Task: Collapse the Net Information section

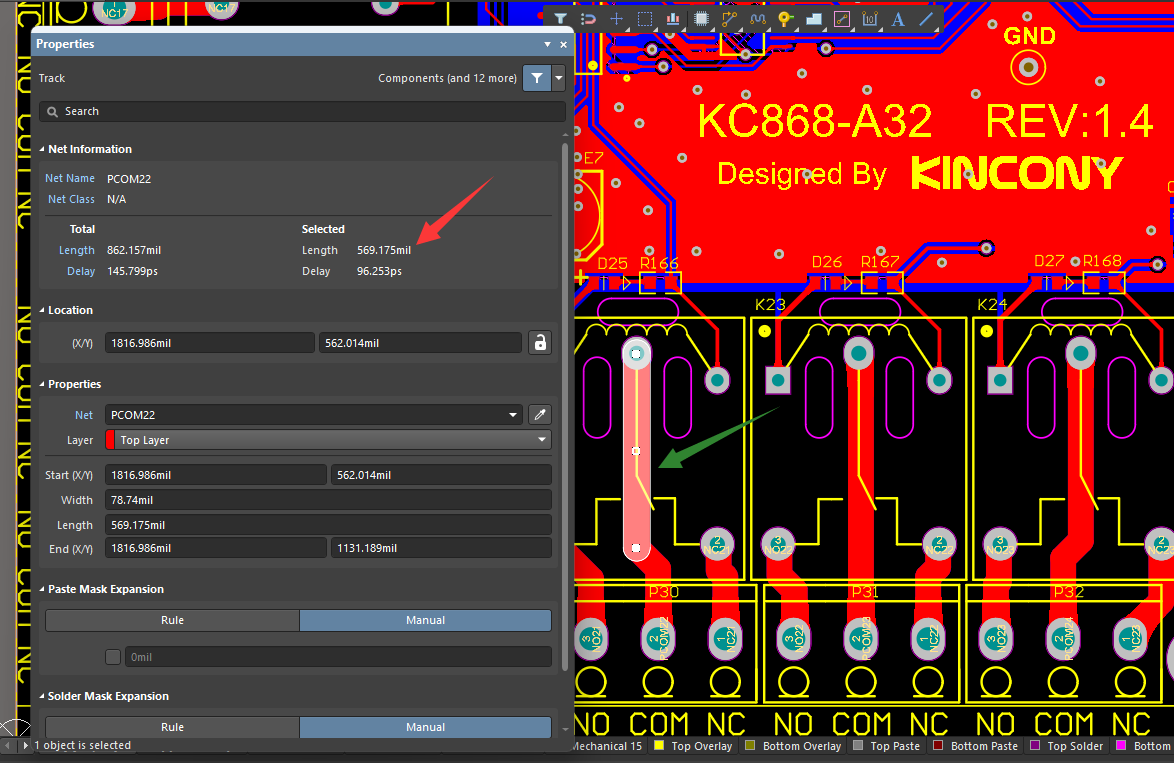Action: 42,149
